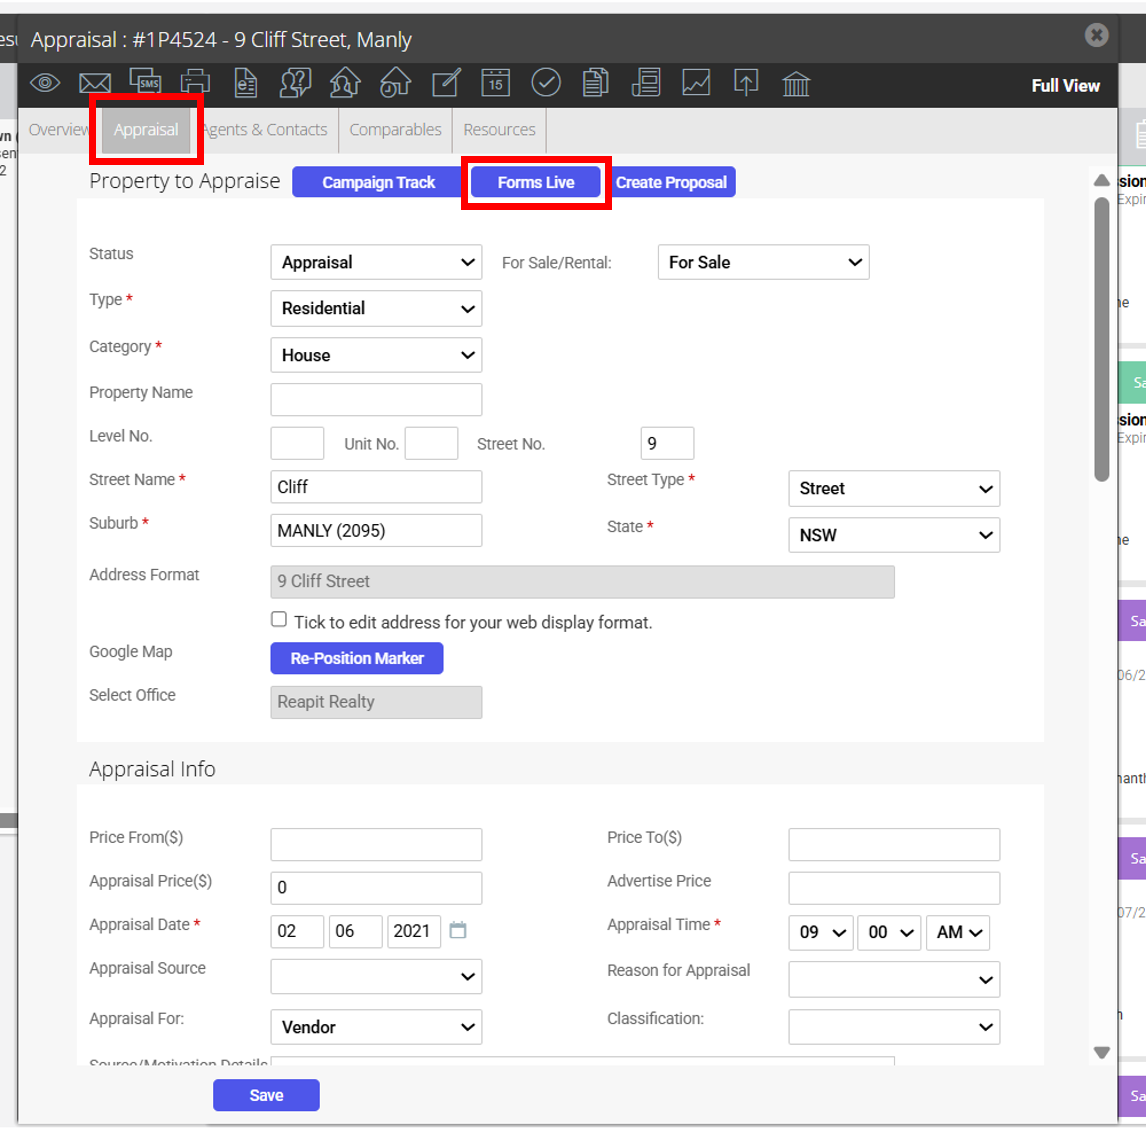Click the Property Name input field
The image size is (1146, 1133).
(376, 400)
